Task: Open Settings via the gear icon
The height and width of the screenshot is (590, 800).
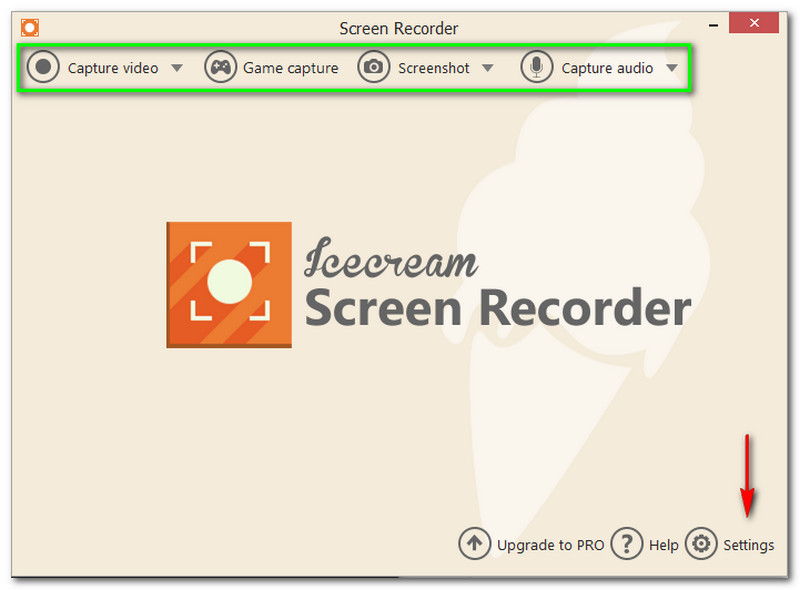Action: tap(701, 544)
